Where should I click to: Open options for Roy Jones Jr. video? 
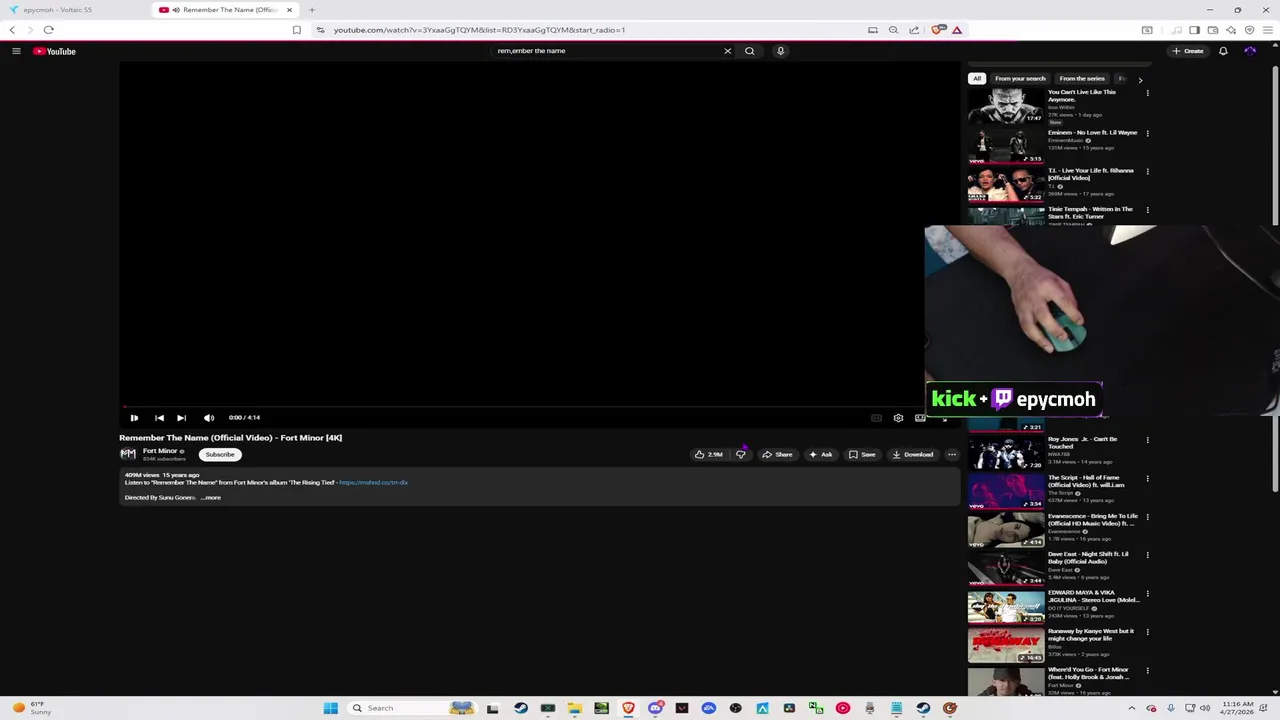1147,440
